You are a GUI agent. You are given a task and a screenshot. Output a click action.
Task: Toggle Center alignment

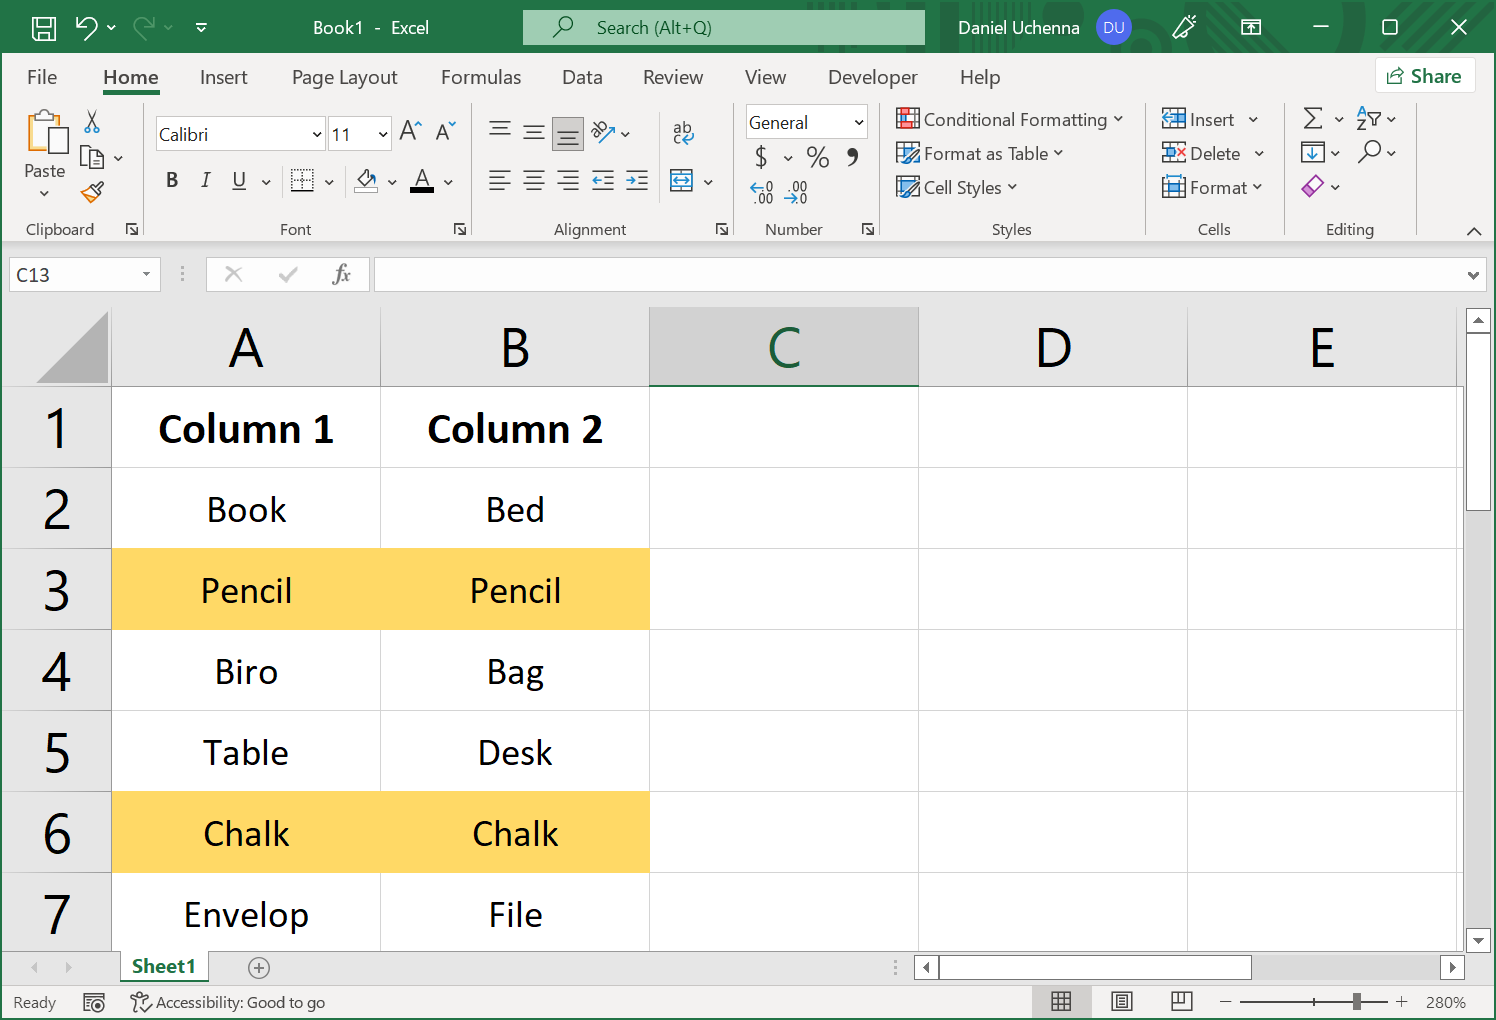tap(533, 181)
